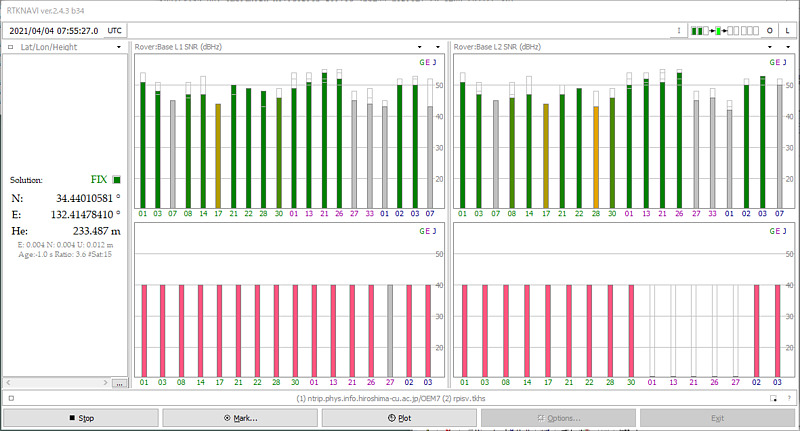Viewport: 800px width, 431px height.
Task: Click the E/N/U standard deviation line
Action: point(65,245)
